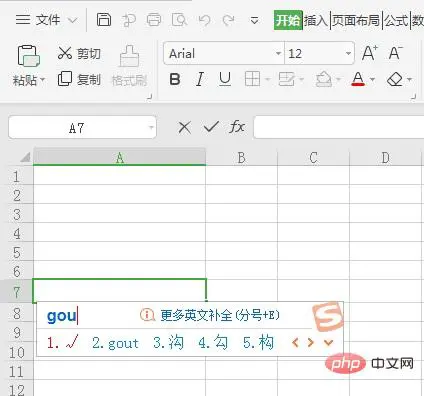Click the cancel X in formula bar
The image size is (424, 396).
point(184,127)
